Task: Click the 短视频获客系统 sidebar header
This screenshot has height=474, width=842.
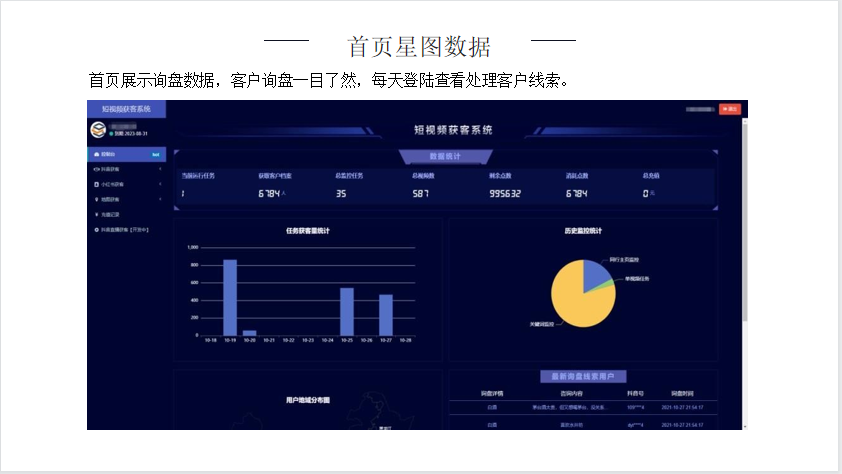Action: click(127, 109)
